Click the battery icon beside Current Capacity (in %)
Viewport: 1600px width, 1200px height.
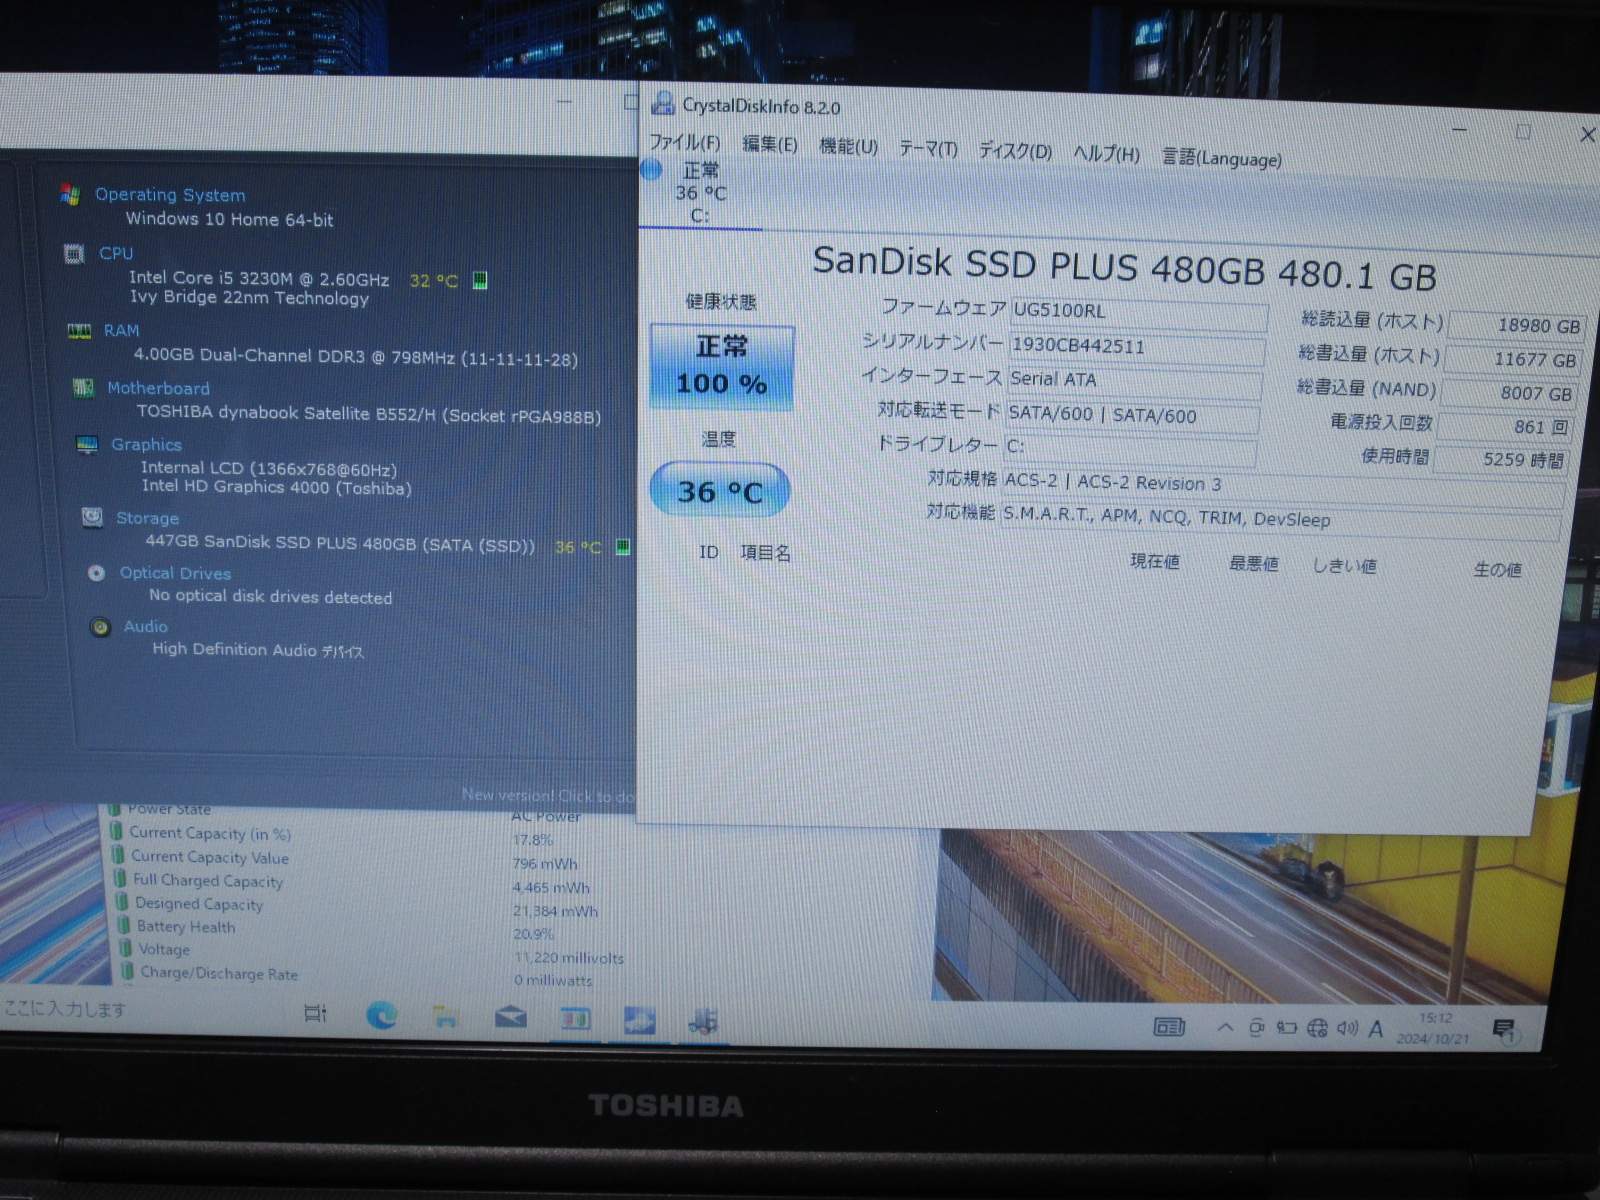pyautogui.click(x=116, y=832)
